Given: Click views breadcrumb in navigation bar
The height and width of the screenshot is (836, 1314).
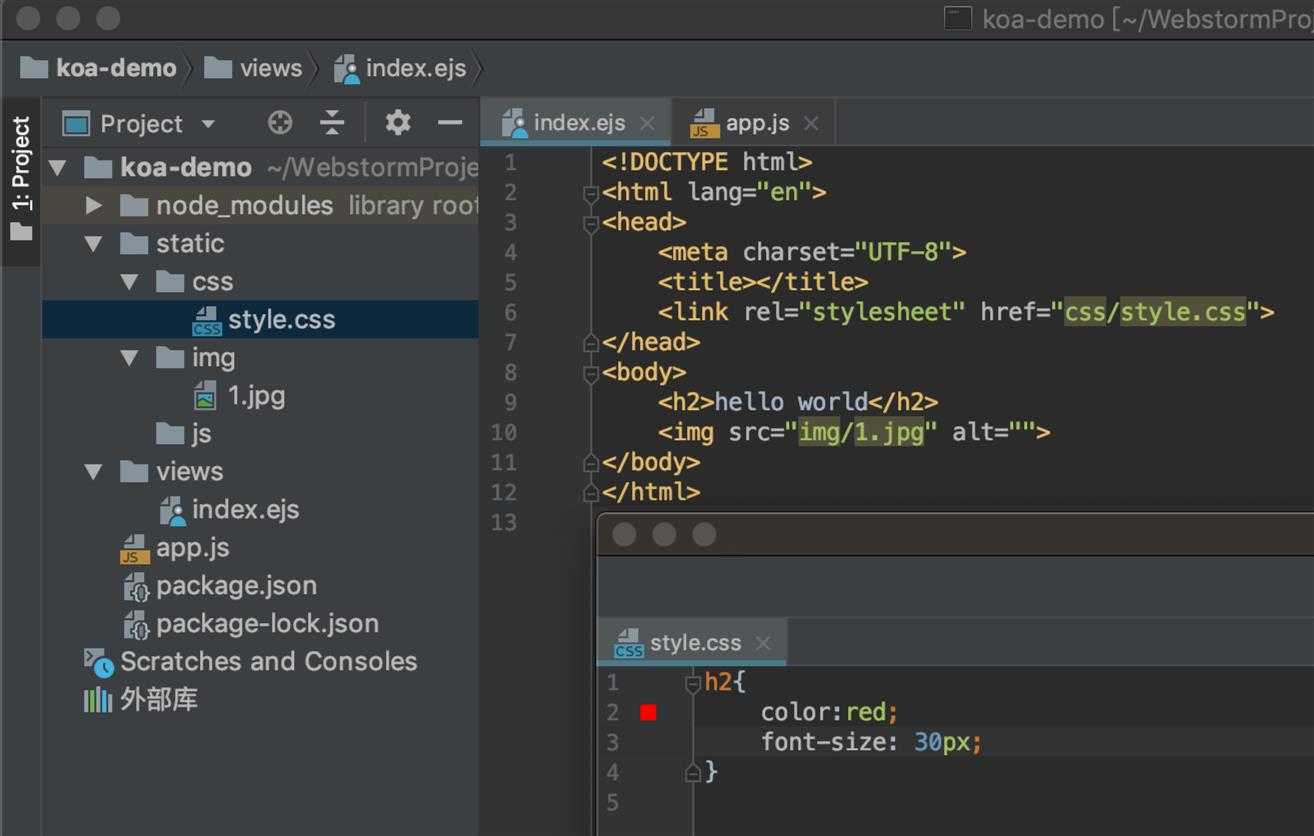Looking at the screenshot, I should point(253,68).
